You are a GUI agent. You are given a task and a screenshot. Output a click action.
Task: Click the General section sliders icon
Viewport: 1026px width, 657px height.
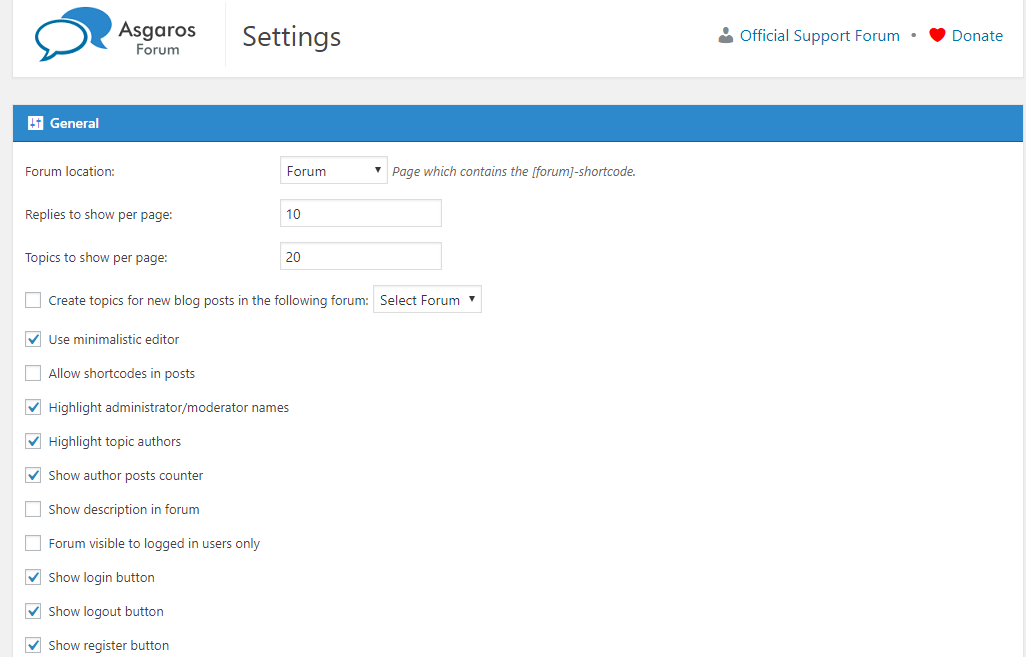coord(35,123)
